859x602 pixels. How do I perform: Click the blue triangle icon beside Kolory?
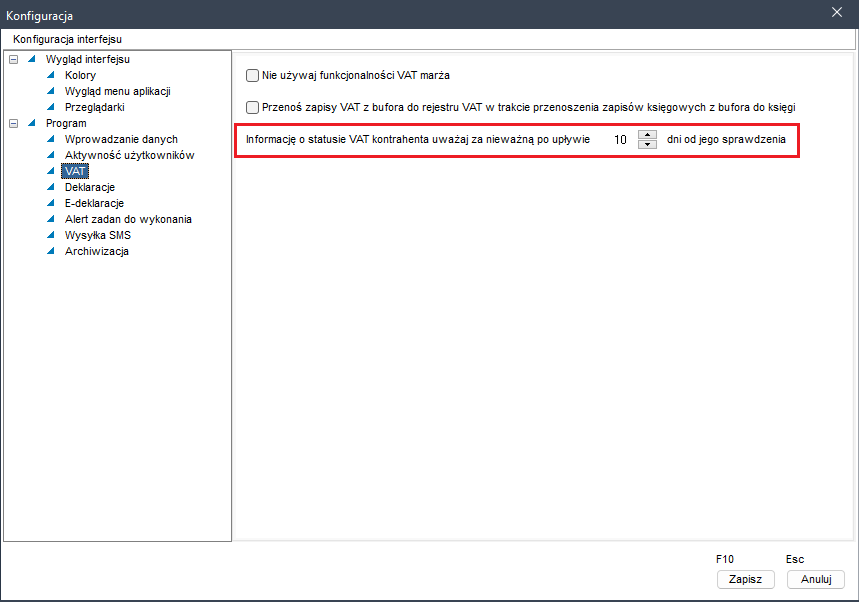point(51,75)
